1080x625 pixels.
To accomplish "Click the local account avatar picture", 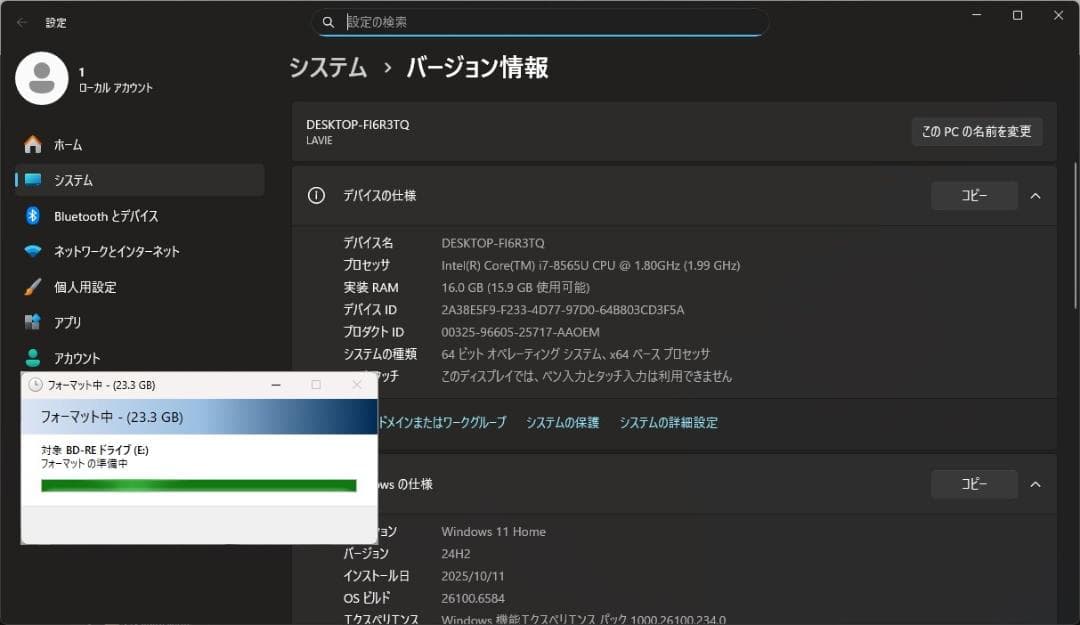I will coord(42,78).
